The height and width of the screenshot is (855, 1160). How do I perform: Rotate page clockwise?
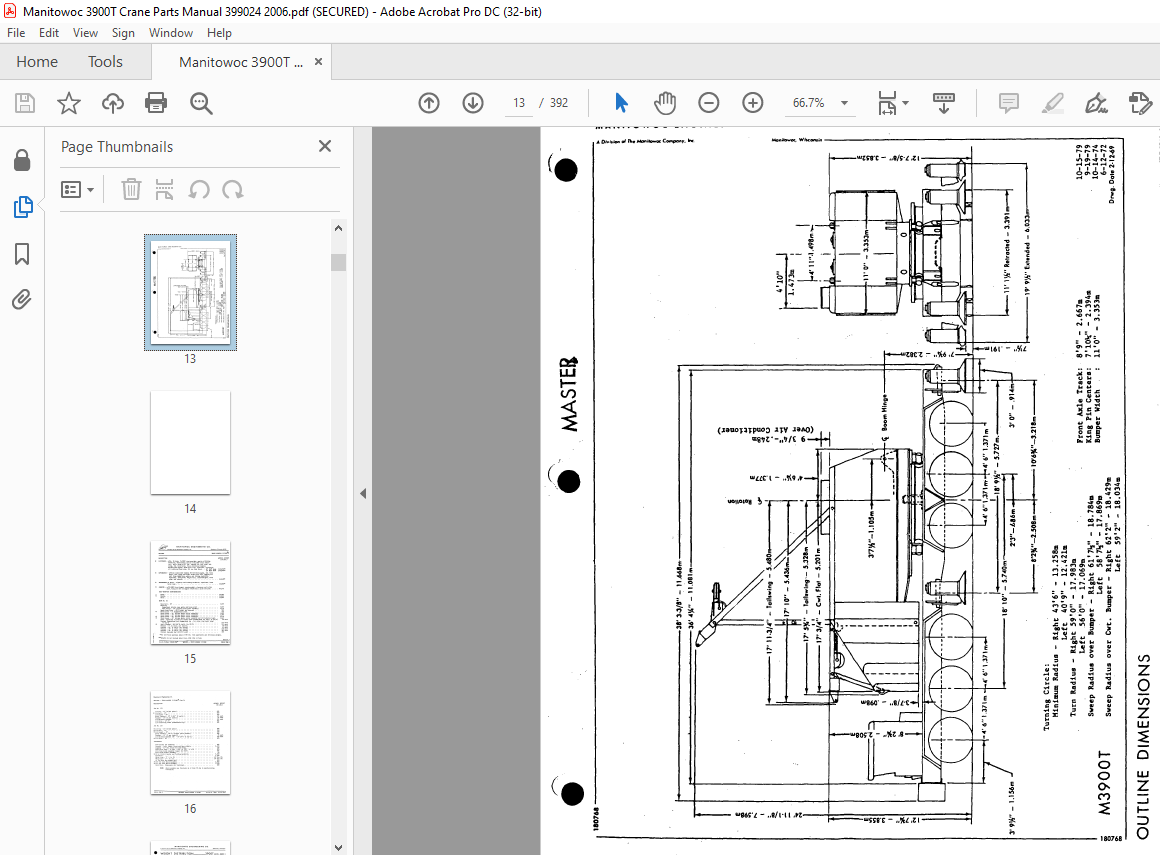tap(233, 190)
